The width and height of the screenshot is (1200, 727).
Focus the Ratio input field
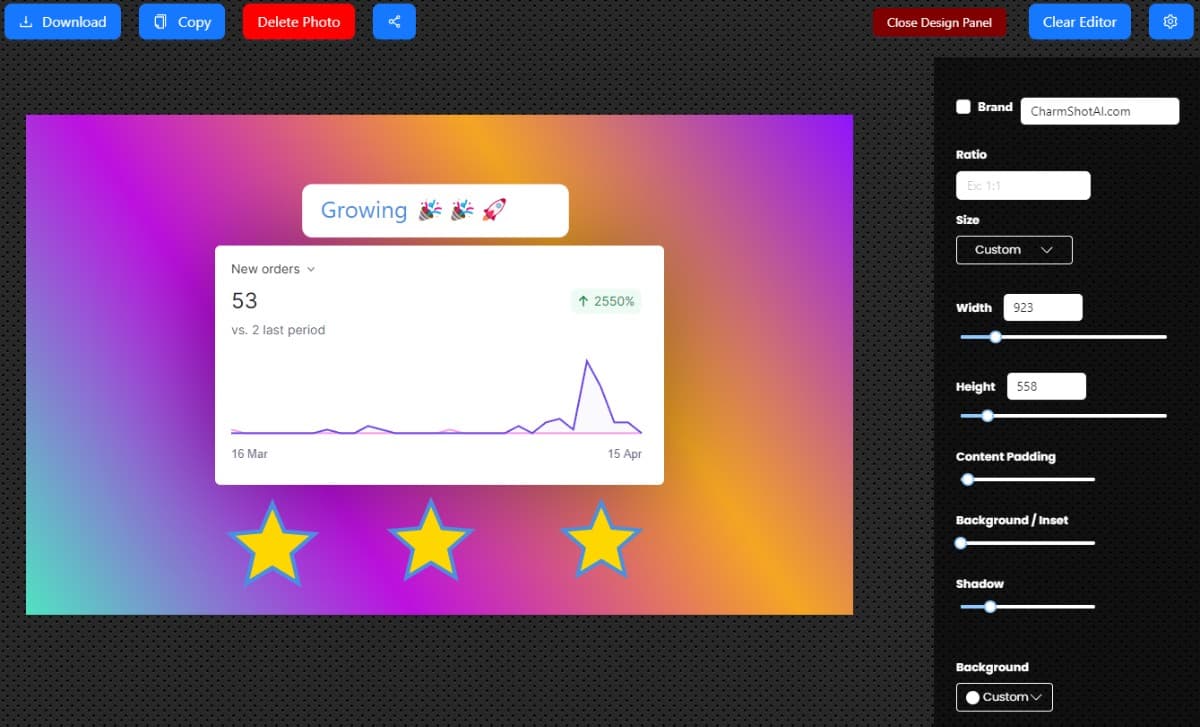1023,186
